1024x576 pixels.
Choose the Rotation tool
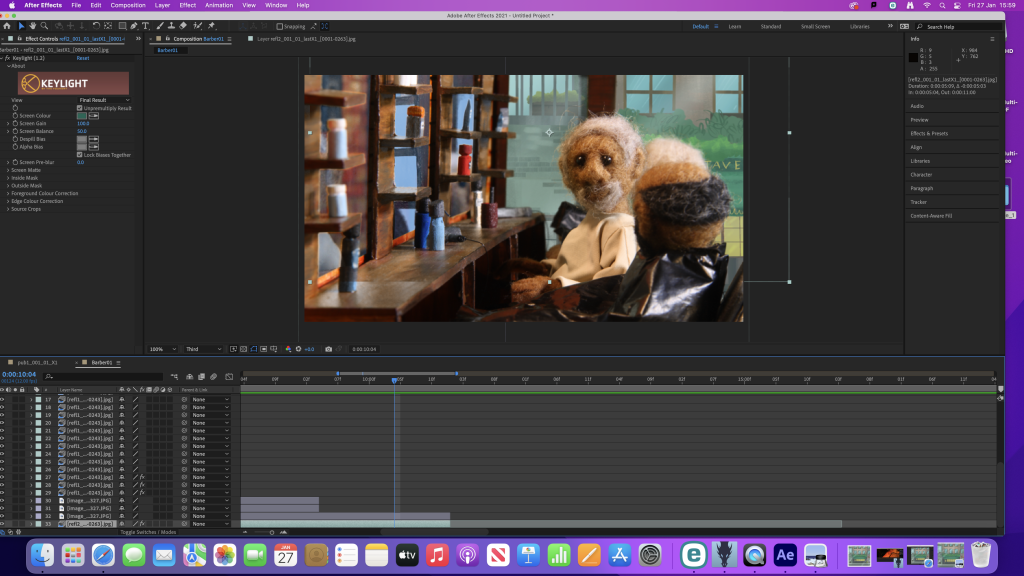pos(96,26)
